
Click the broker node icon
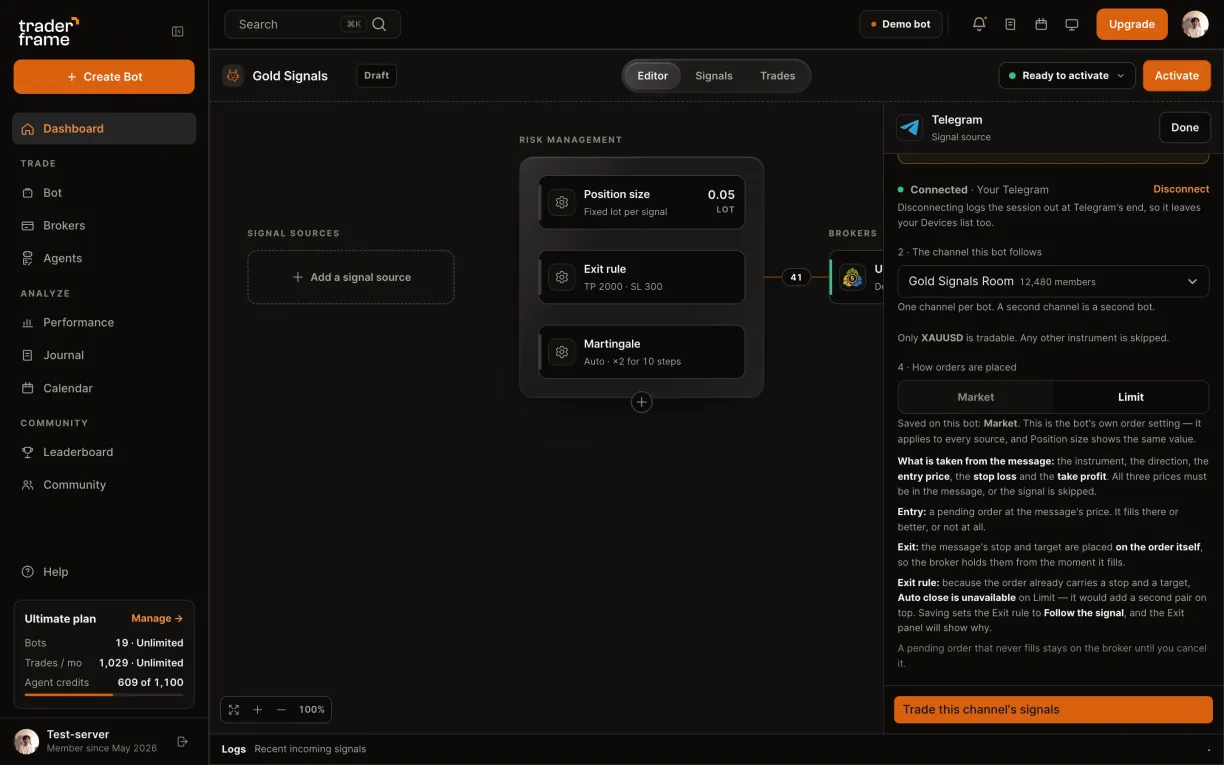click(853, 277)
